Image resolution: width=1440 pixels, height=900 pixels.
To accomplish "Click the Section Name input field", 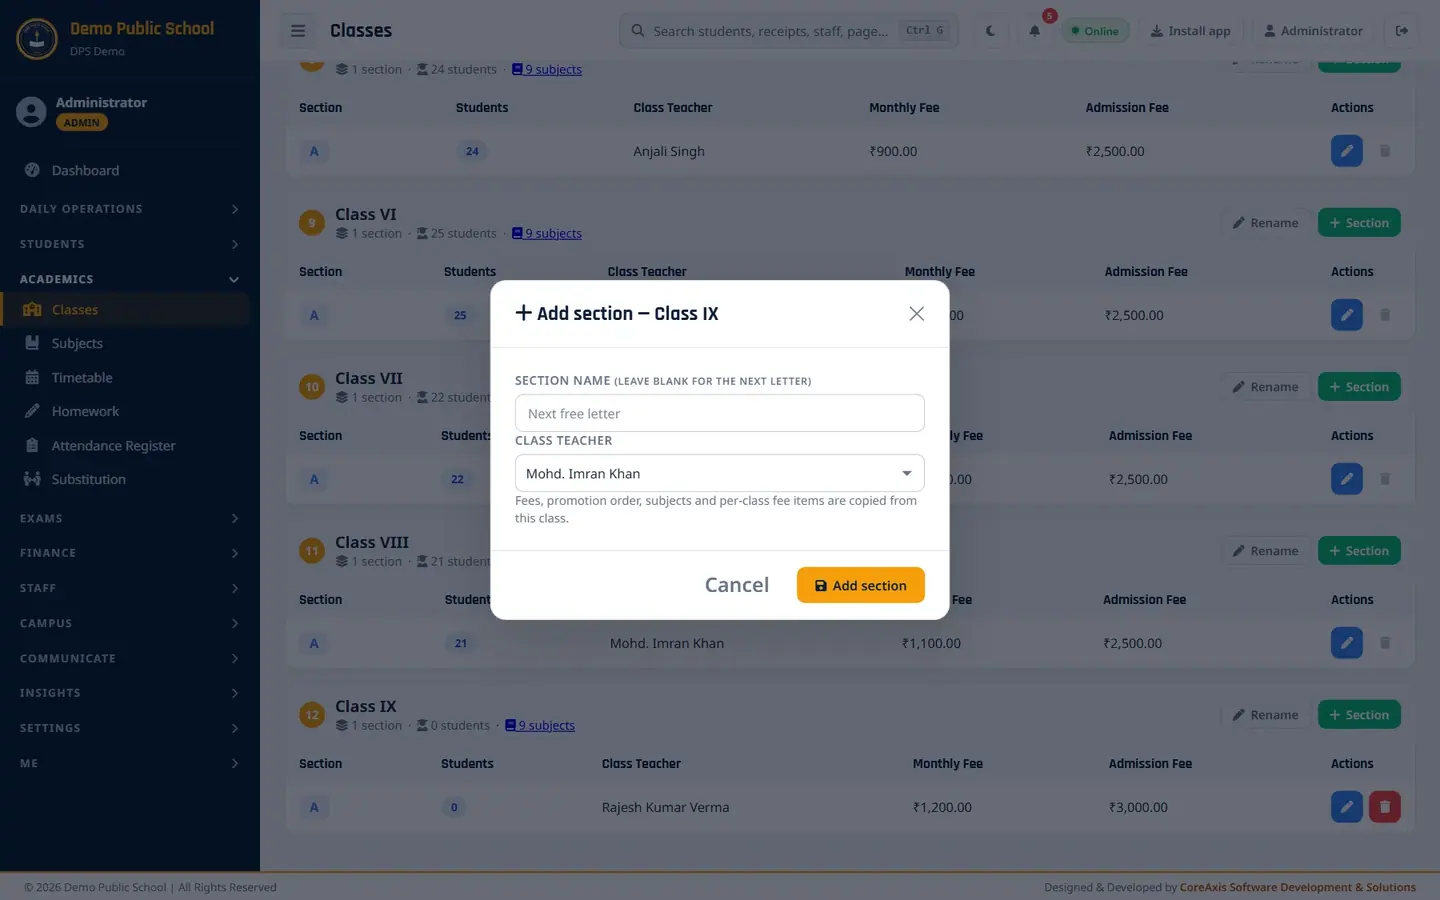I will [x=720, y=413].
